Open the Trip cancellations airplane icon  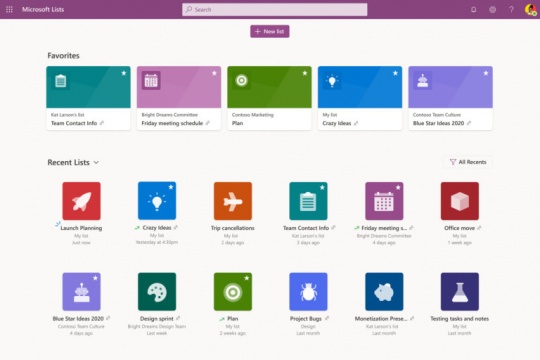pyautogui.click(x=233, y=201)
